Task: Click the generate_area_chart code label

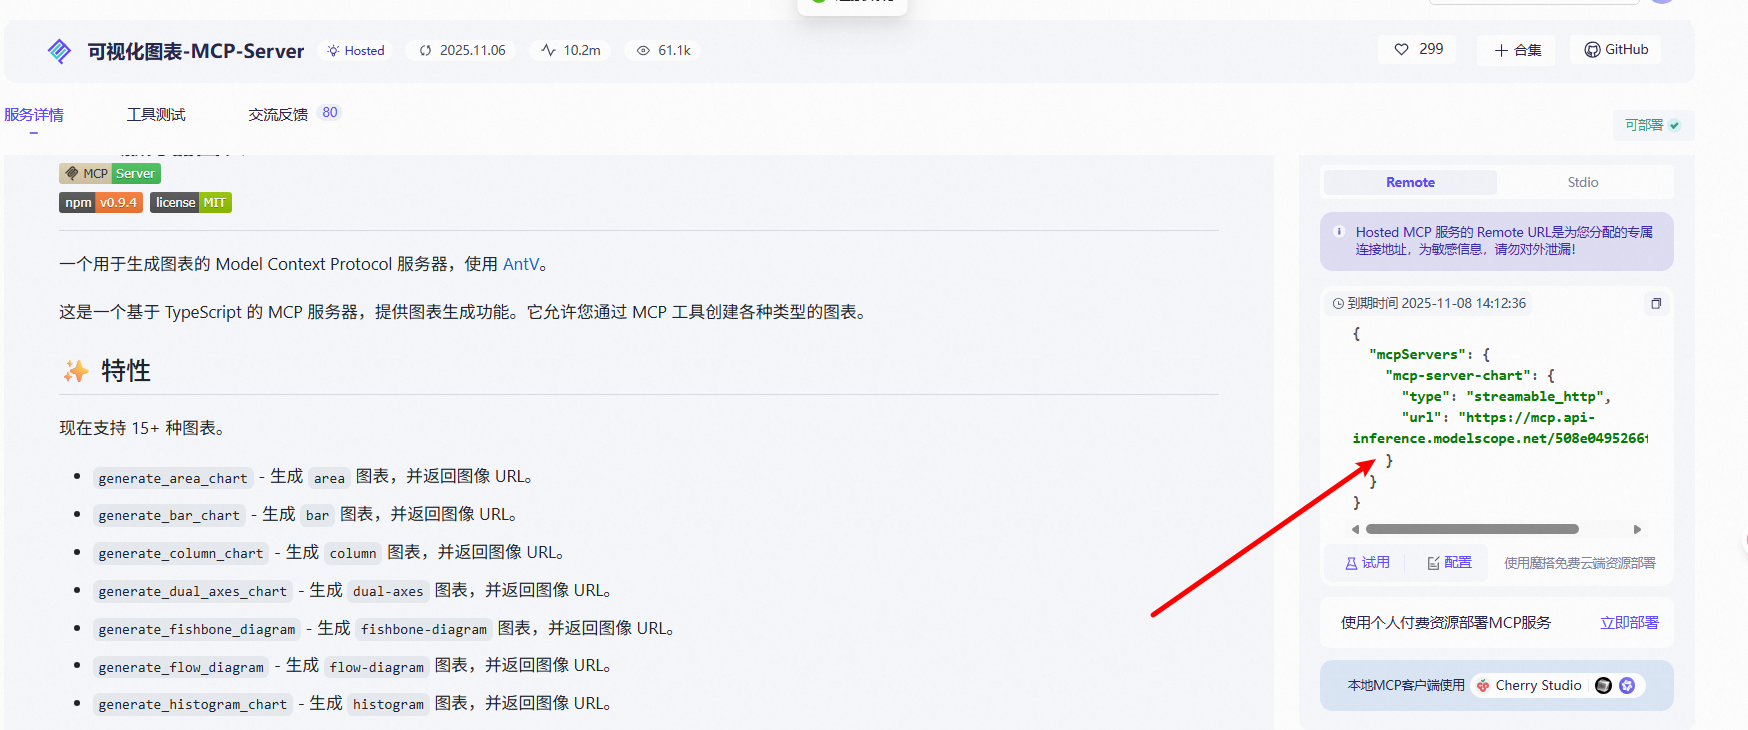Action: tap(172, 478)
